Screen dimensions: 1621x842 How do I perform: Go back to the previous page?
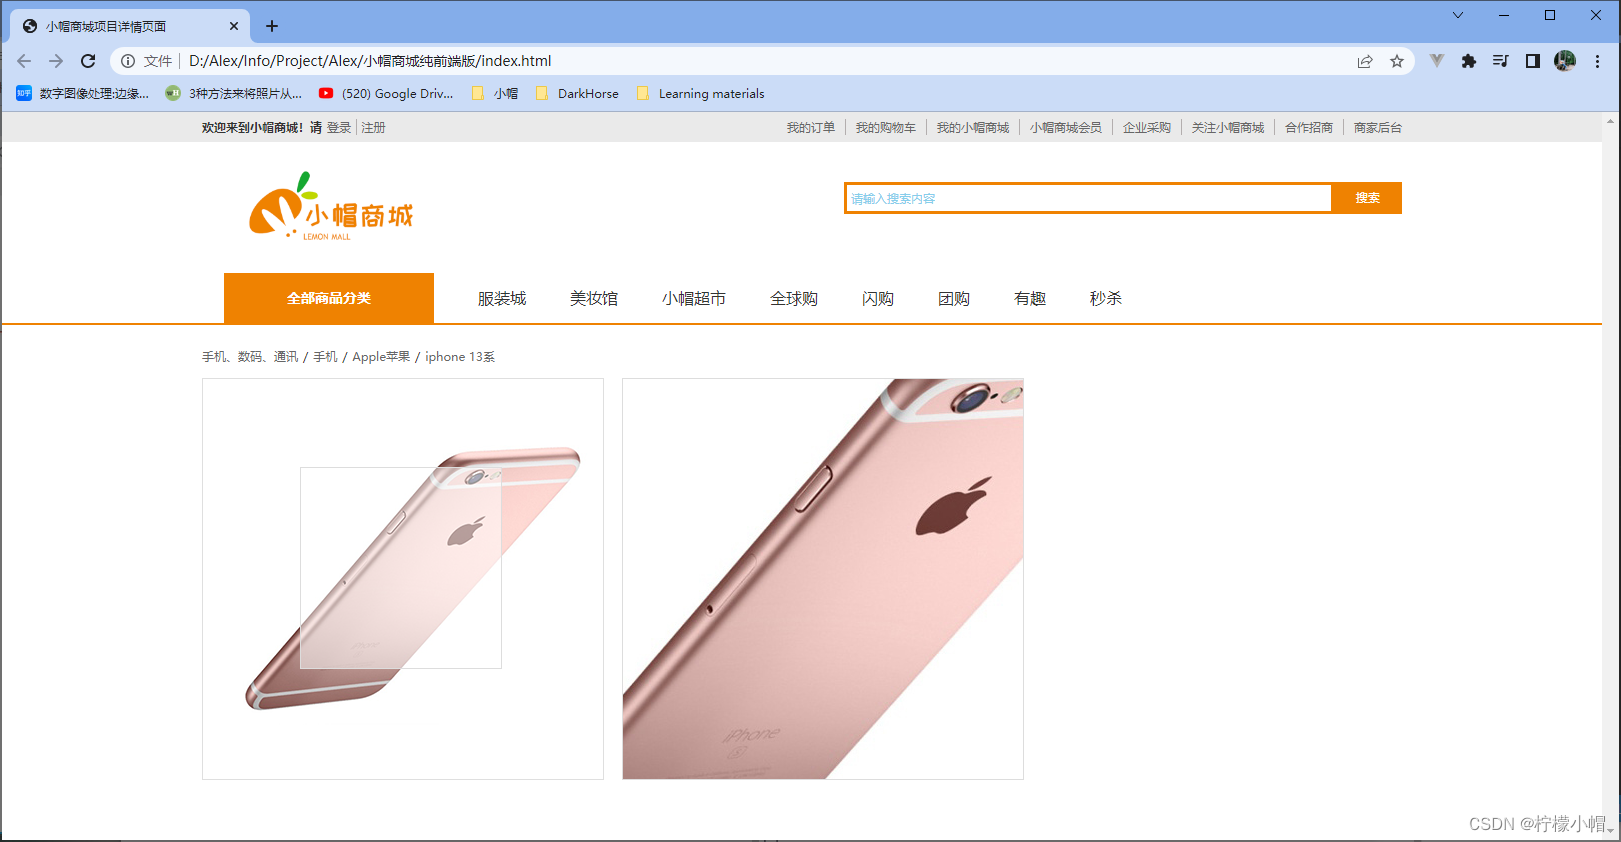click(x=24, y=61)
